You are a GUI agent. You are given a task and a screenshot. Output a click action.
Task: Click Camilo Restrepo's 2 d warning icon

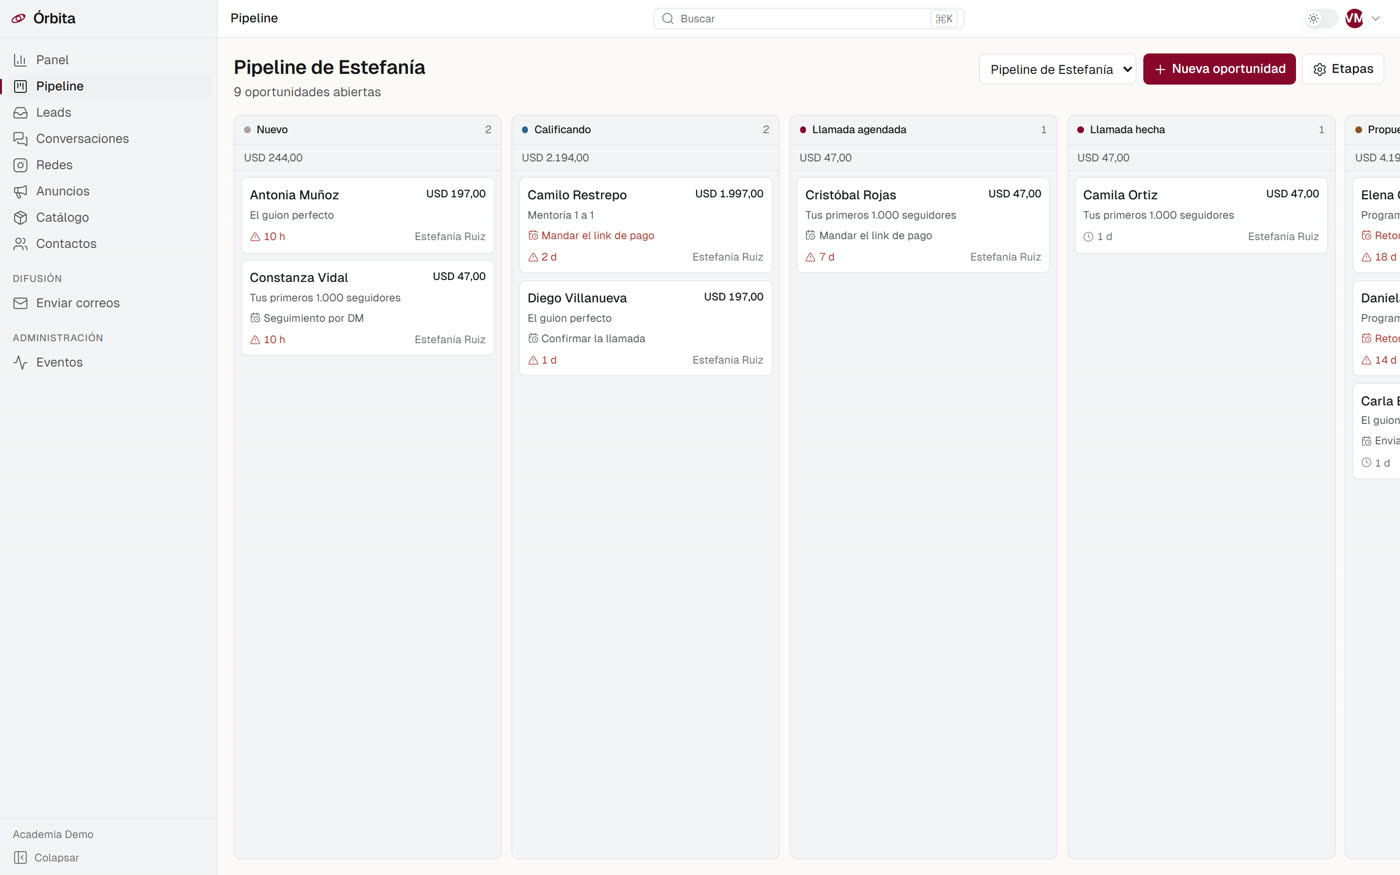coord(533,257)
